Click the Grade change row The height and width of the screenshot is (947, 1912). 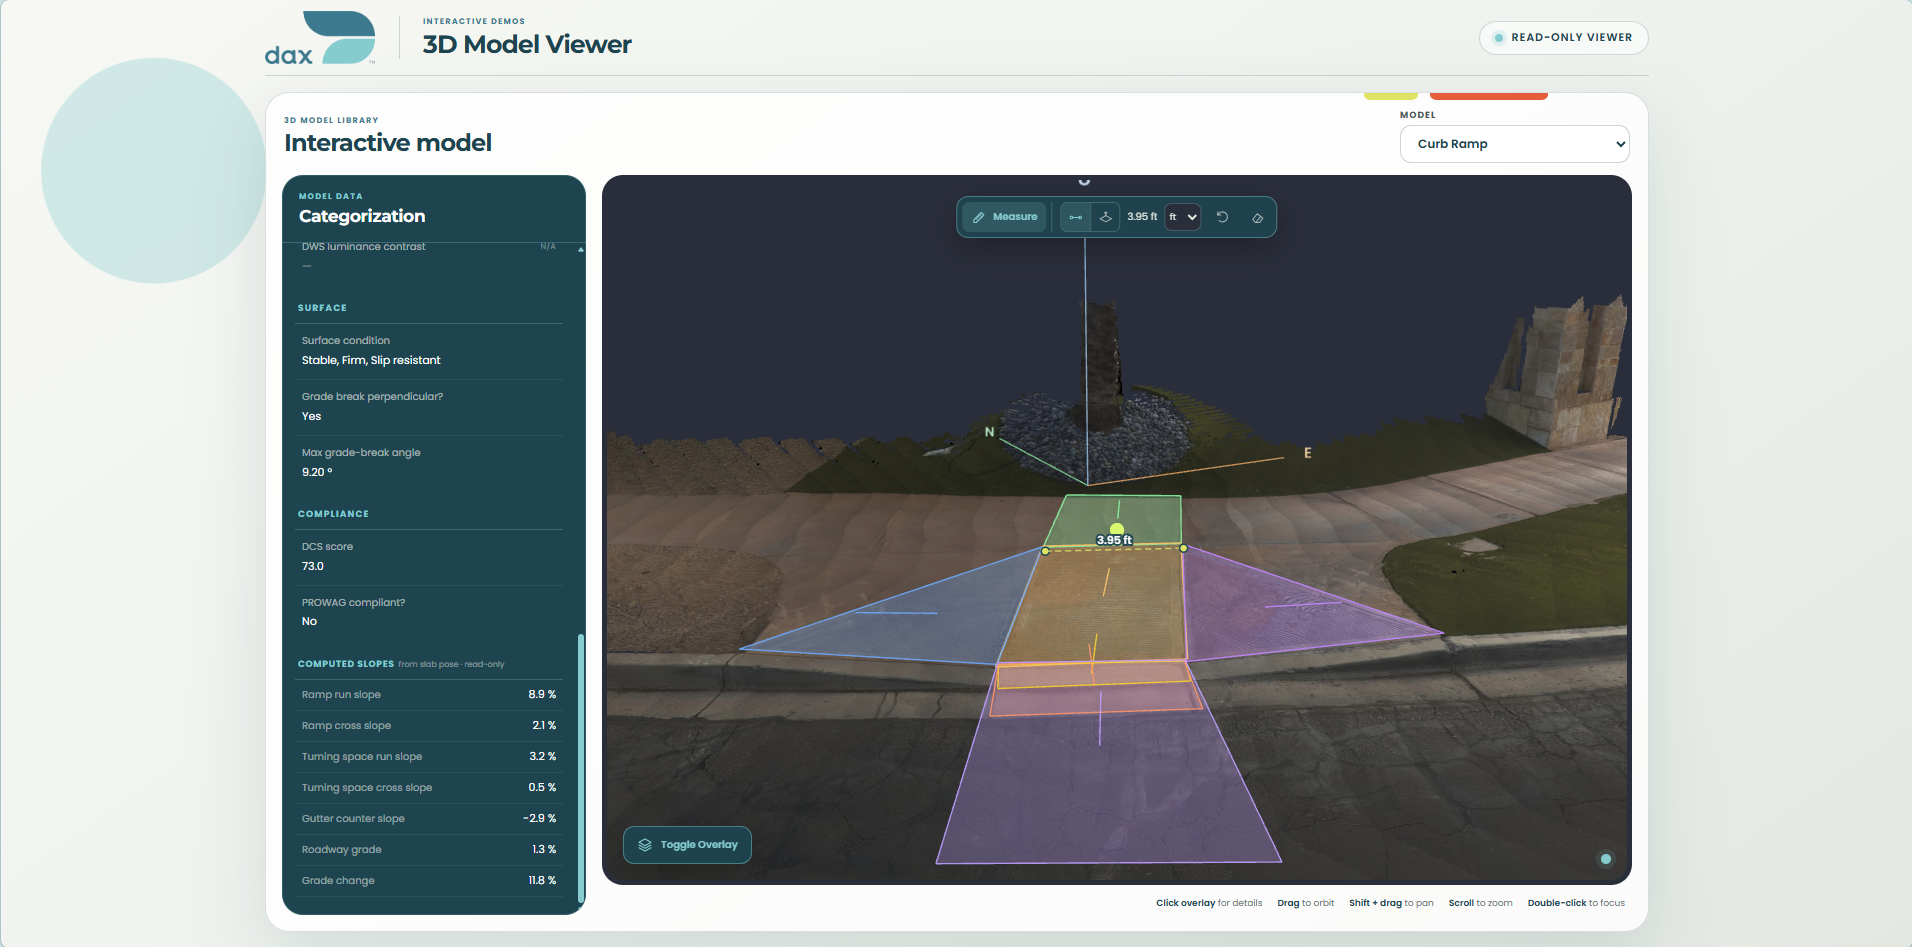pos(429,881)
